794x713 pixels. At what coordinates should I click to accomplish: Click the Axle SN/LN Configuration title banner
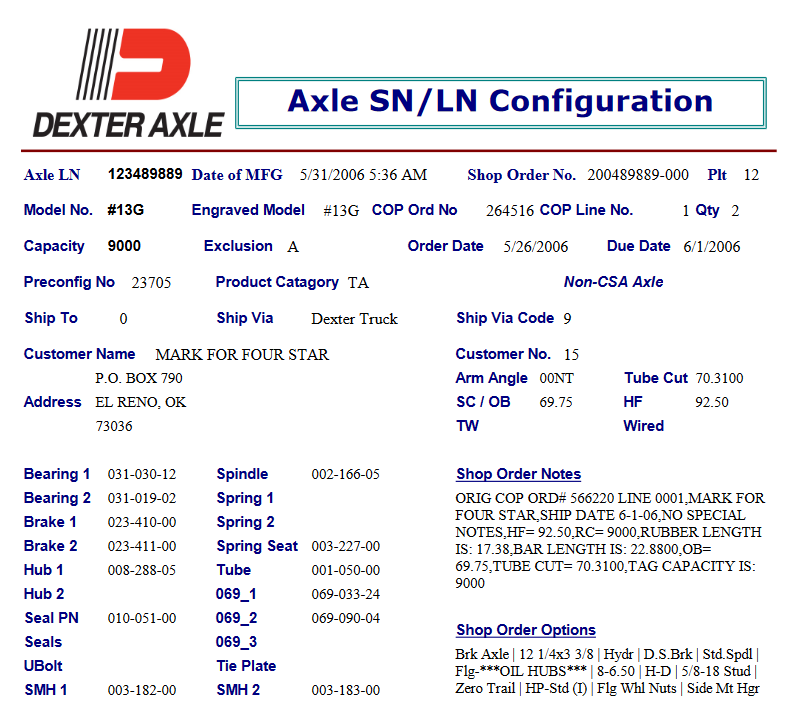coord(500,102)
